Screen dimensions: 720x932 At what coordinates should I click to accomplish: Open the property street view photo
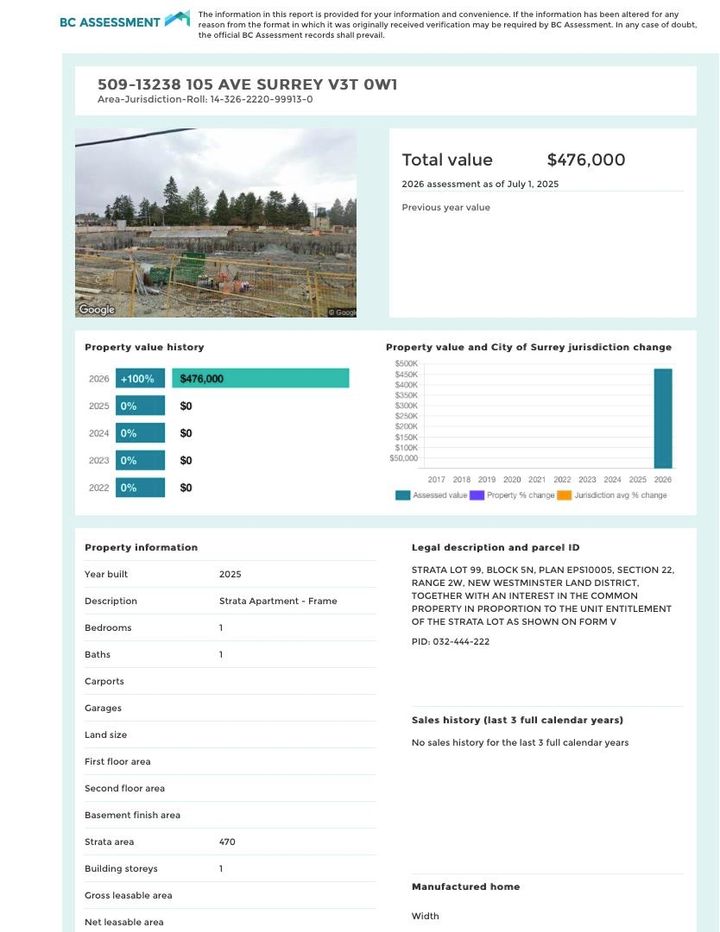coord(215,222)
